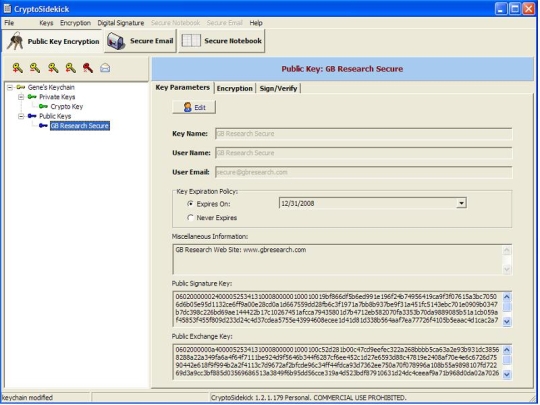Click the key icon with red left-pointing arrow
Screen dimensions: 540x405
click(x=71, y=68)
